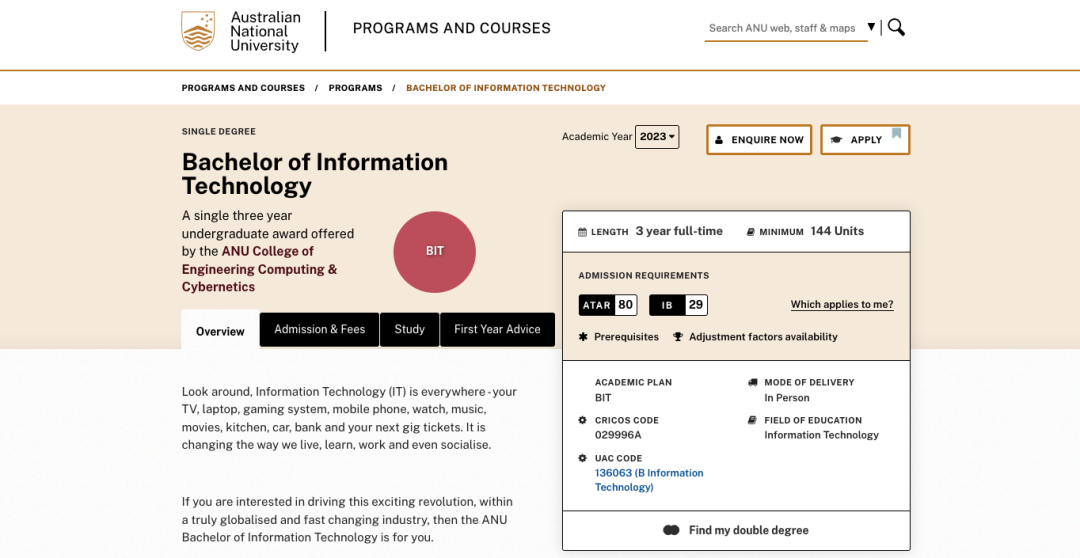
Task: Click the person icon in Enquire Now
Action: (719, 140)
